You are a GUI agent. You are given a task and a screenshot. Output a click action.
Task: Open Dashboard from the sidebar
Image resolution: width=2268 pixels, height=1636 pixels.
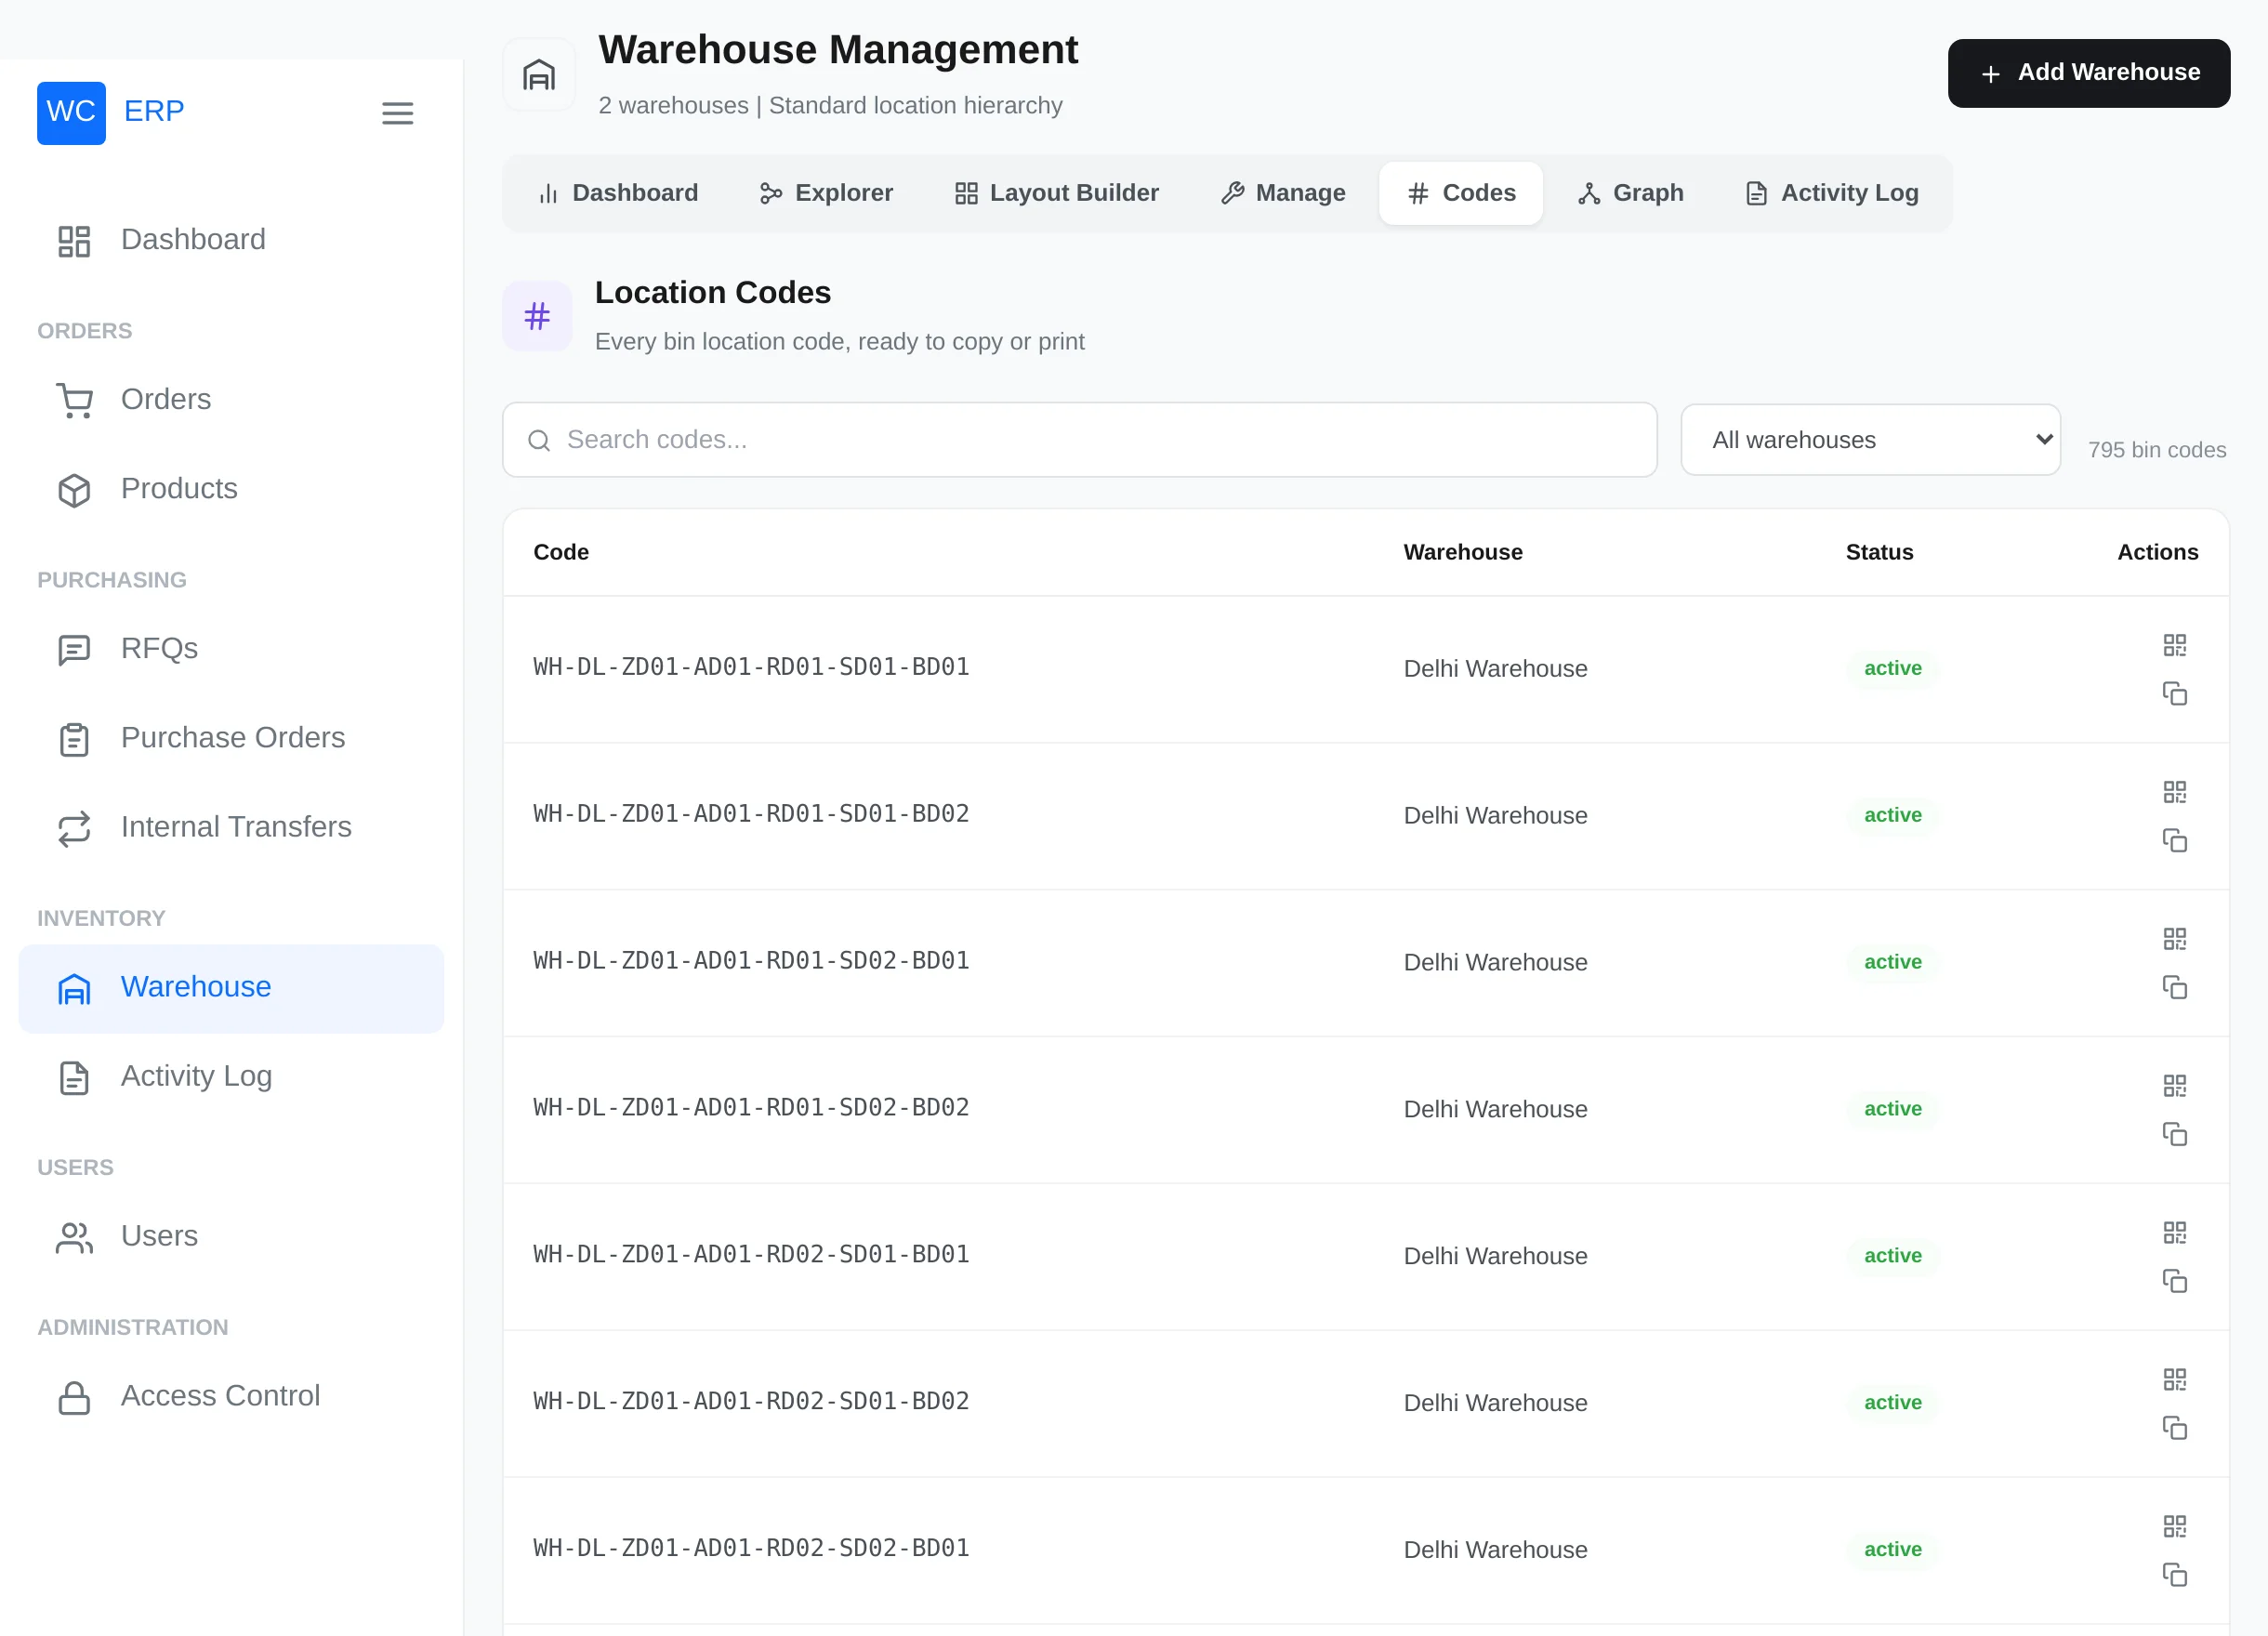(231, 240)
